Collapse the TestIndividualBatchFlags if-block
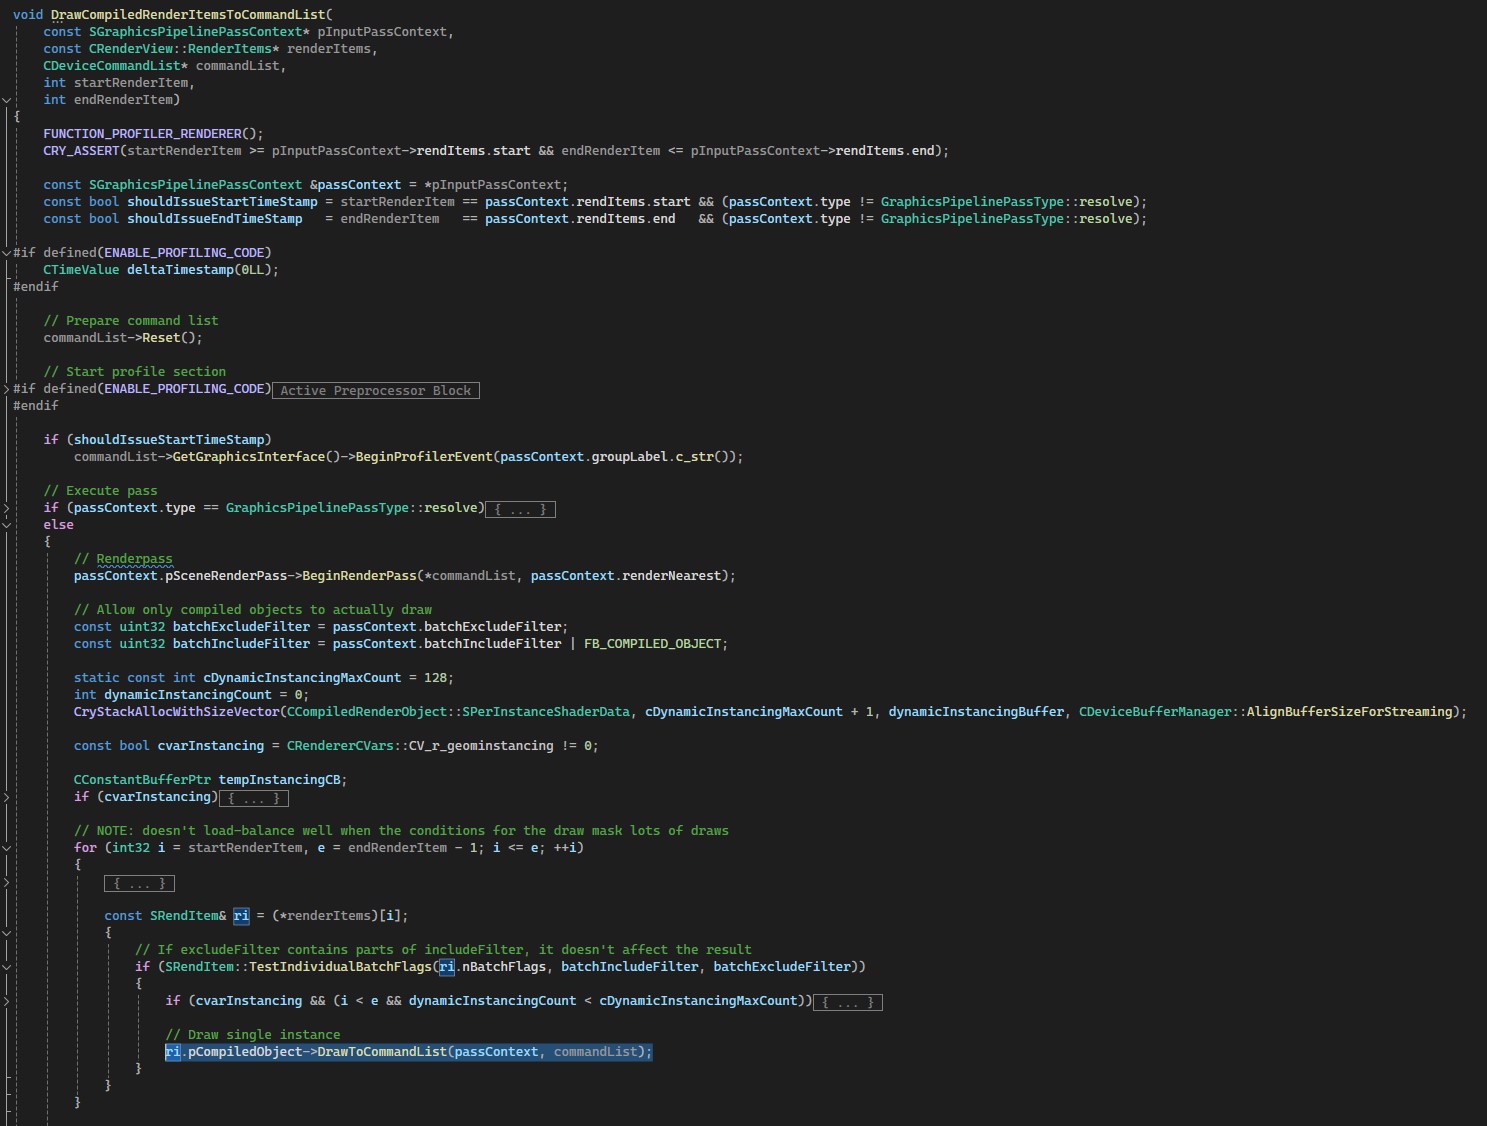Viewport: 1487px width, 1126px height. tap(7, 967)
